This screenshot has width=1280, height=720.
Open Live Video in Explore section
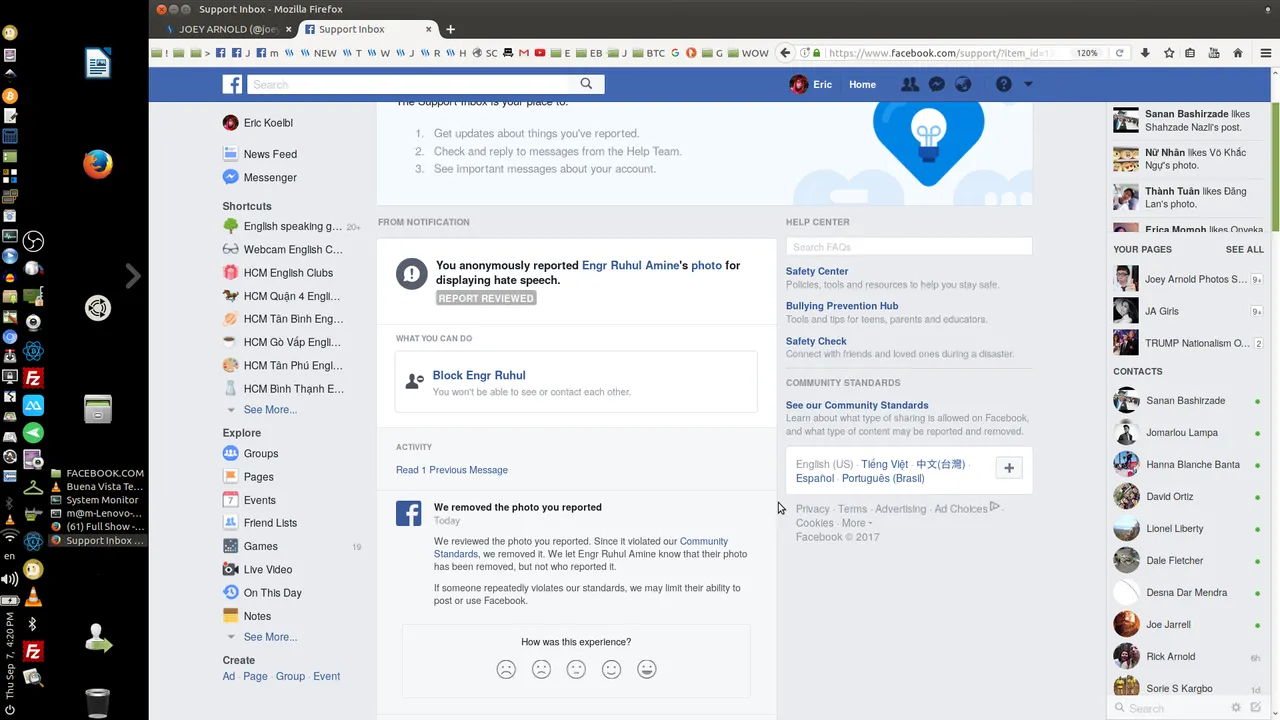(268, 569)
